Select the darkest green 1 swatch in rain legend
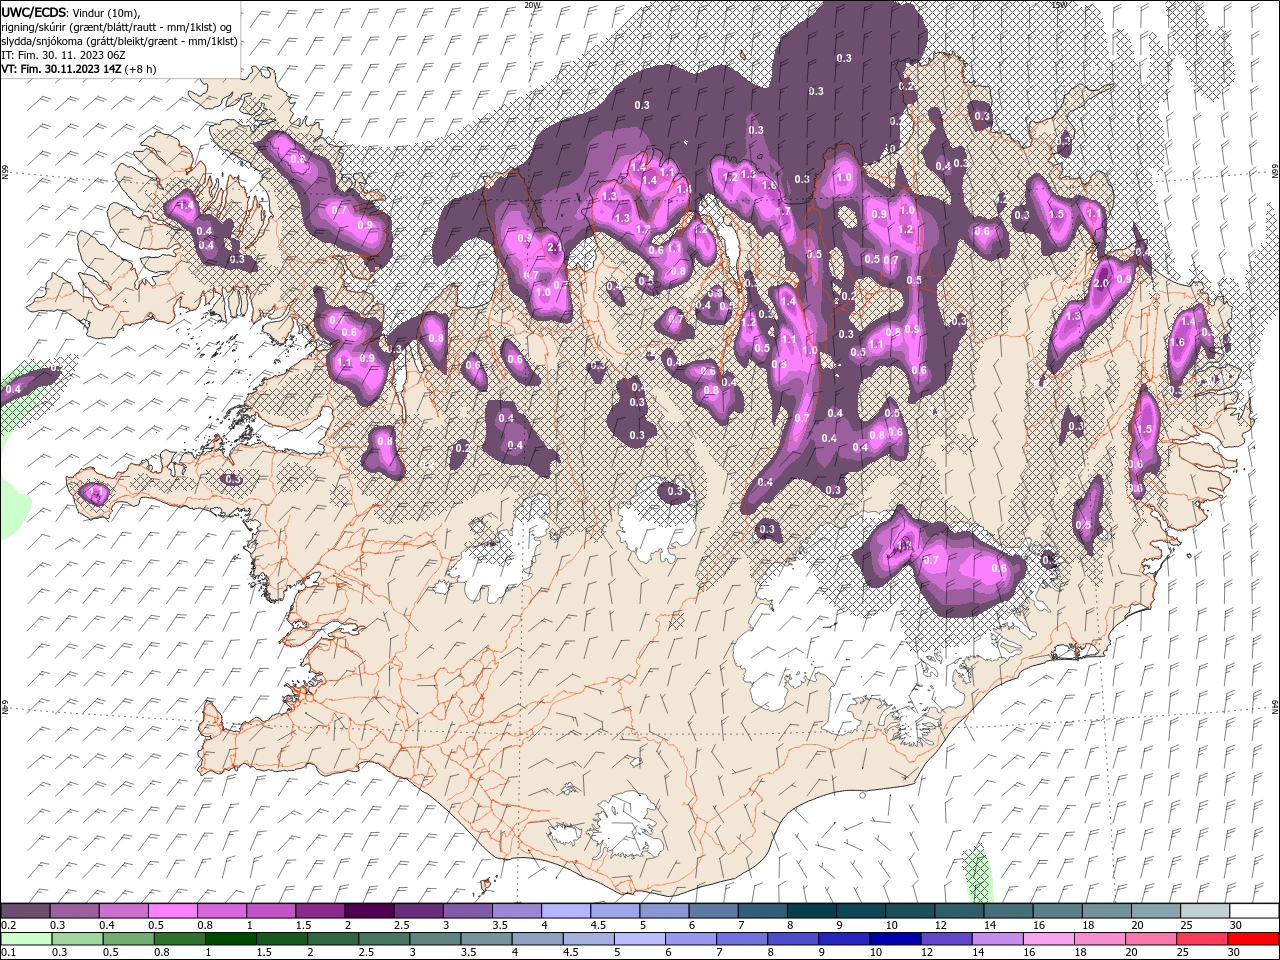 pos(231,939)
